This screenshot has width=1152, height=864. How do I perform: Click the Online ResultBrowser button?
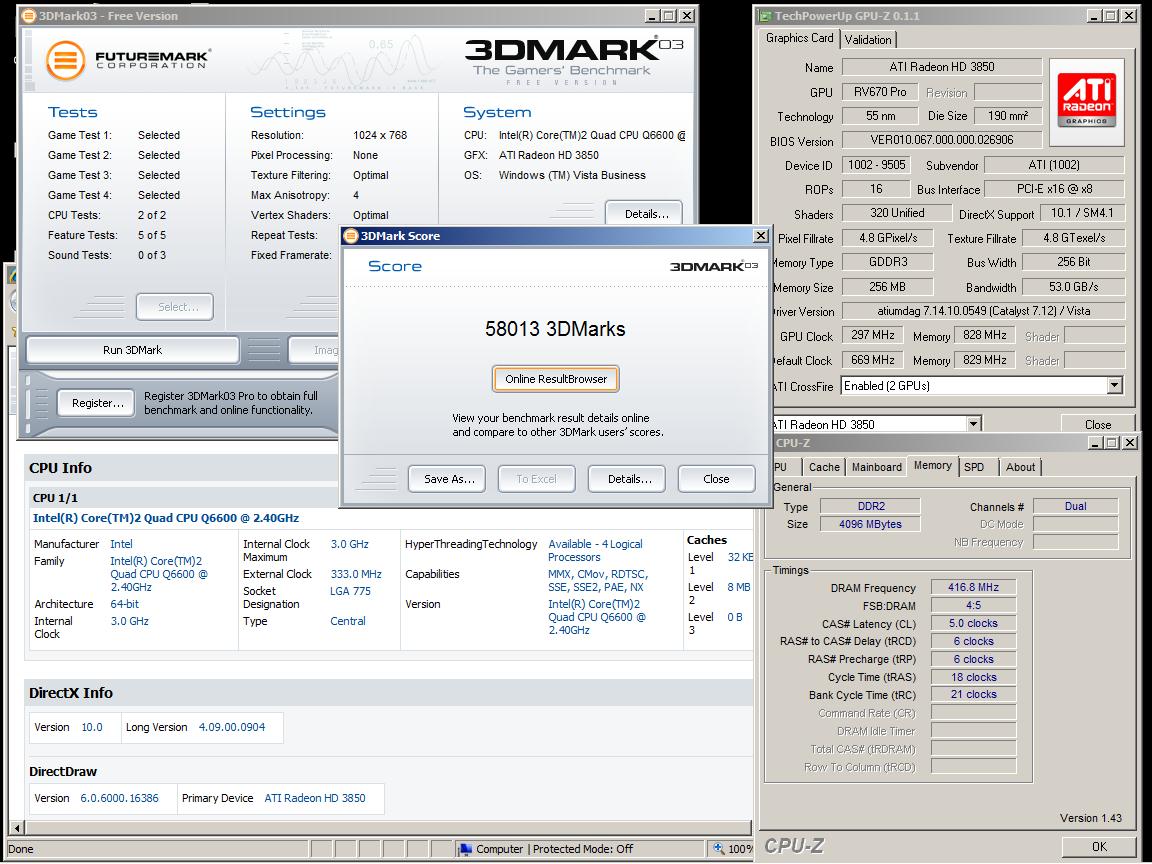point(555,379)
